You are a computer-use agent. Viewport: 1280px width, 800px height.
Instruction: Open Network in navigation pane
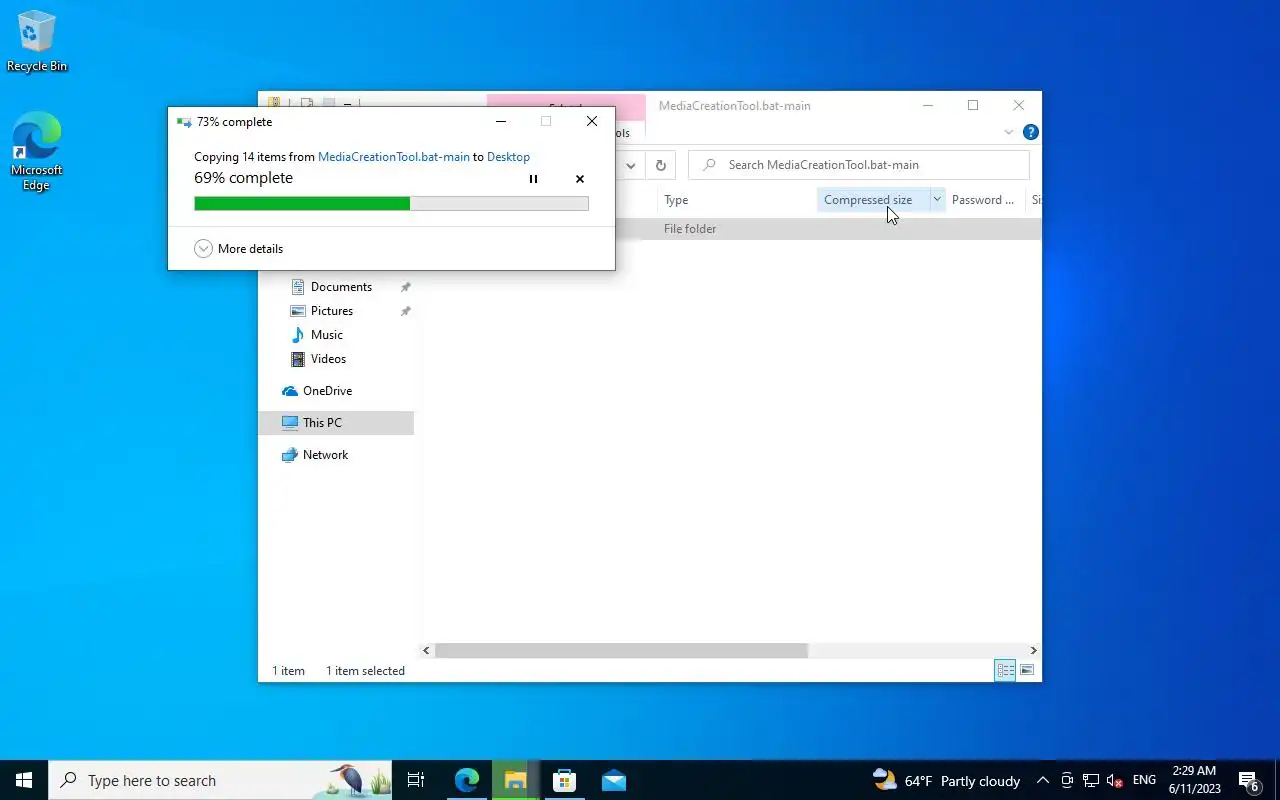coord(325,455)
